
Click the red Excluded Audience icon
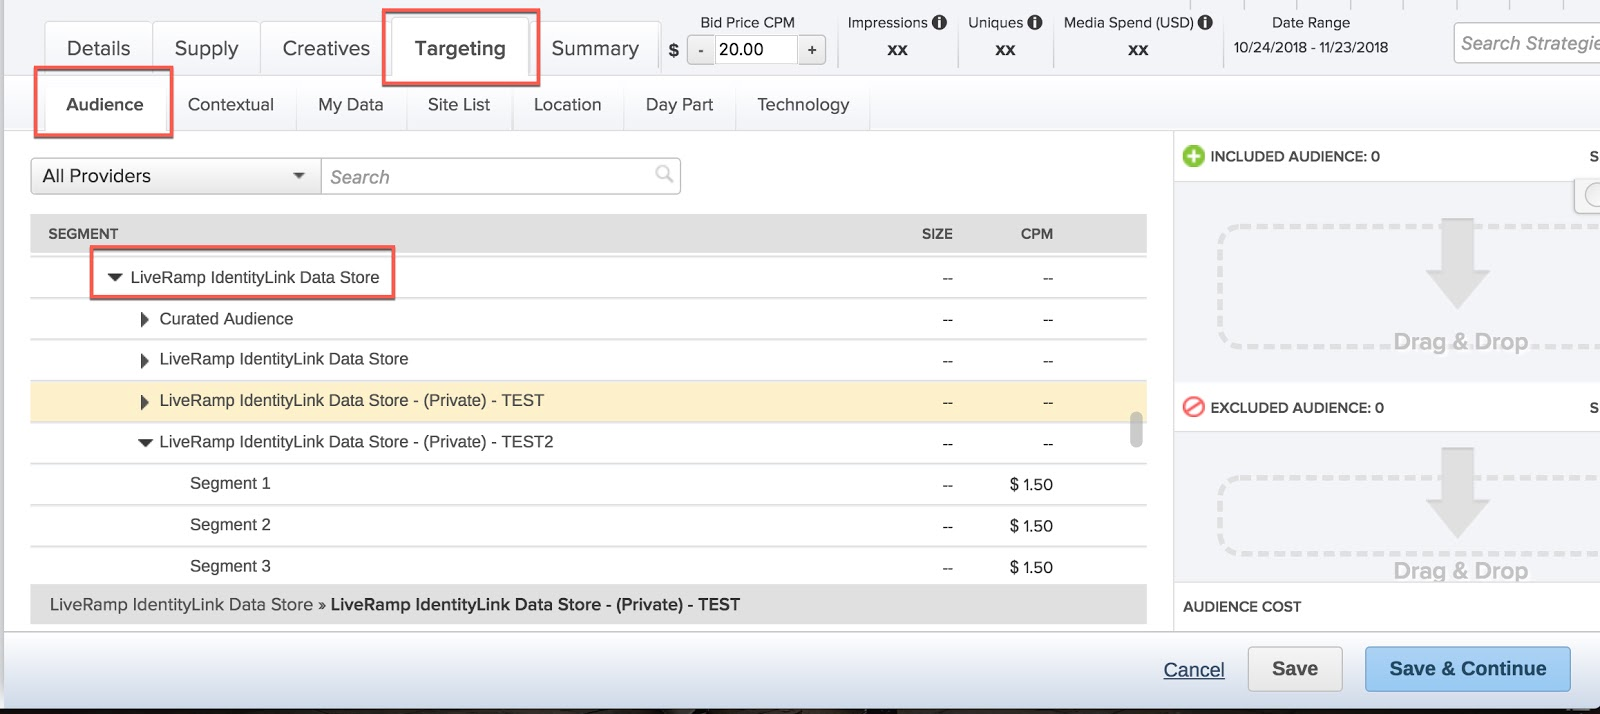pos(1193,407)
